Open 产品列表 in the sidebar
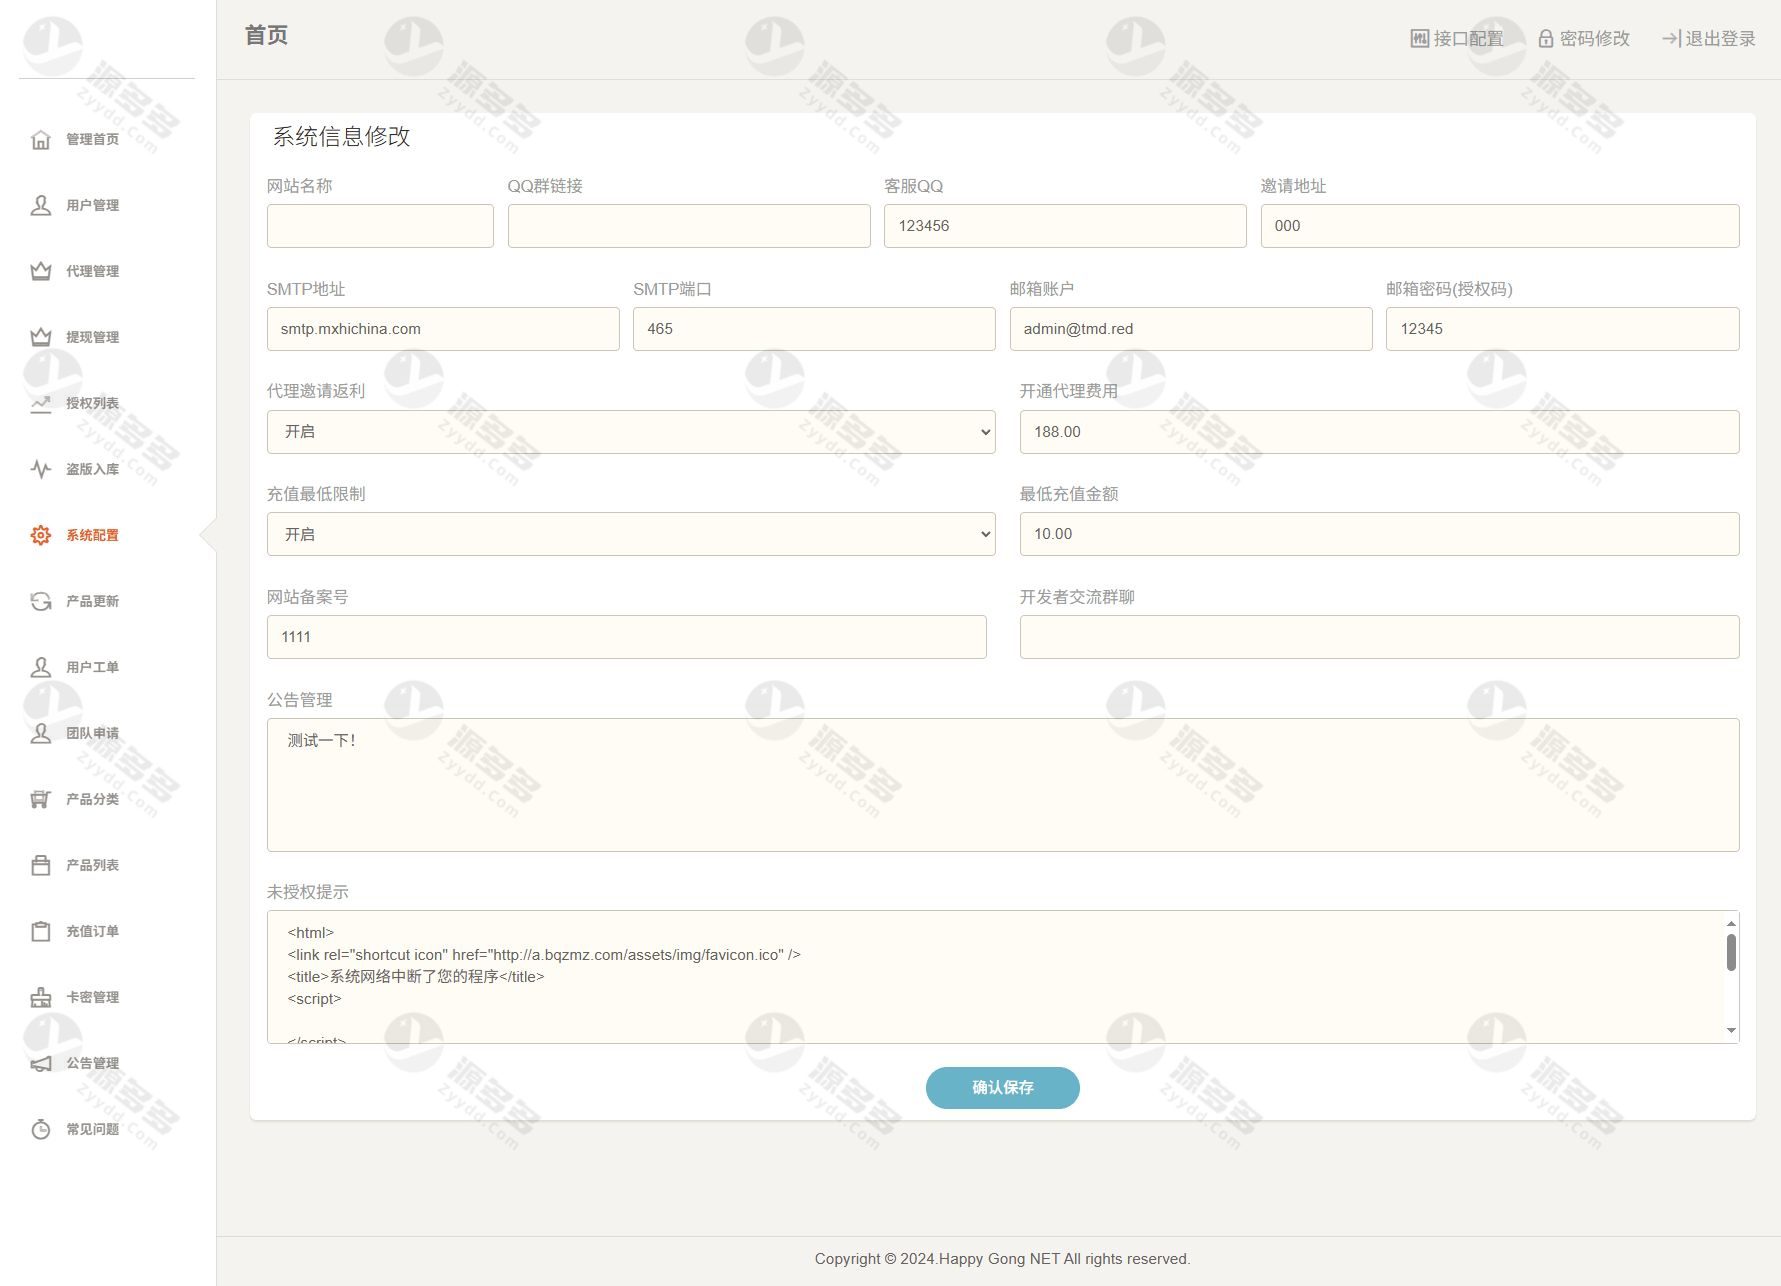The width and height of the screenshot is (1781, 1286). click(92, 865)
